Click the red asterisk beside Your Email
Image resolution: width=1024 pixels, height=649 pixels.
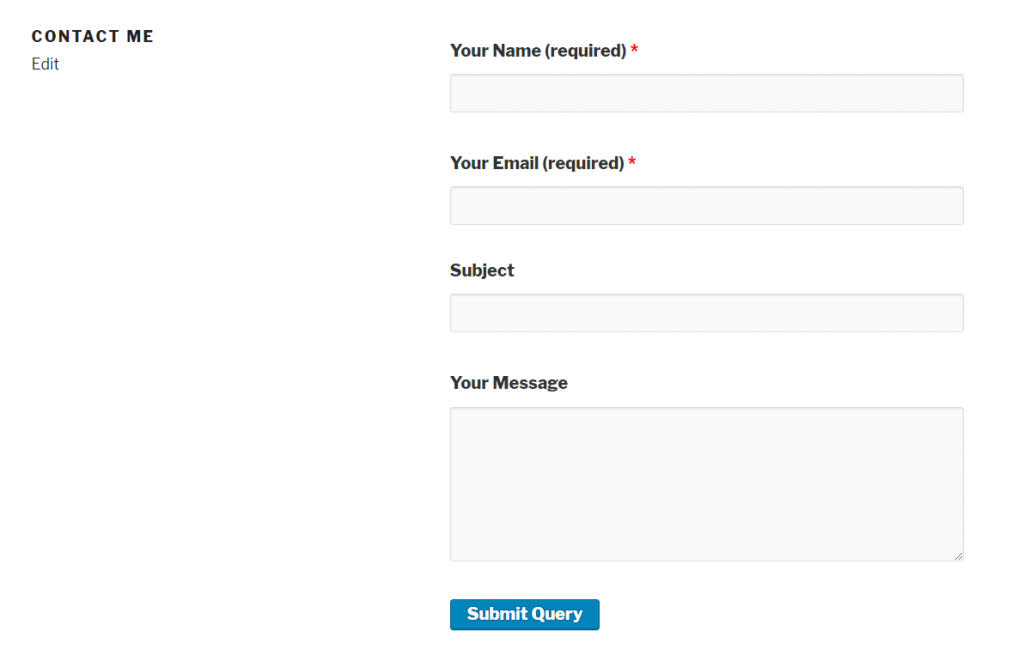pyautogui.click(x=631, y=162)
